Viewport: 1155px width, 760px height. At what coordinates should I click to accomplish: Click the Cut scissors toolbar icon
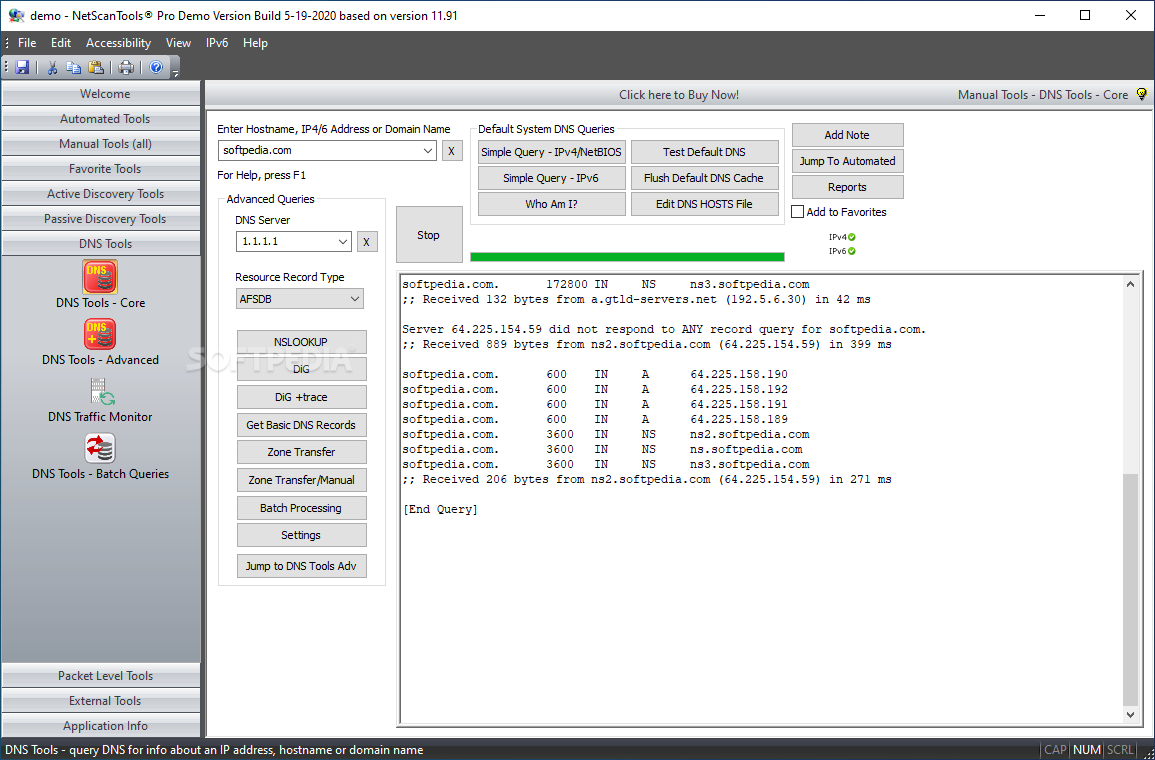tap(52, 68)
